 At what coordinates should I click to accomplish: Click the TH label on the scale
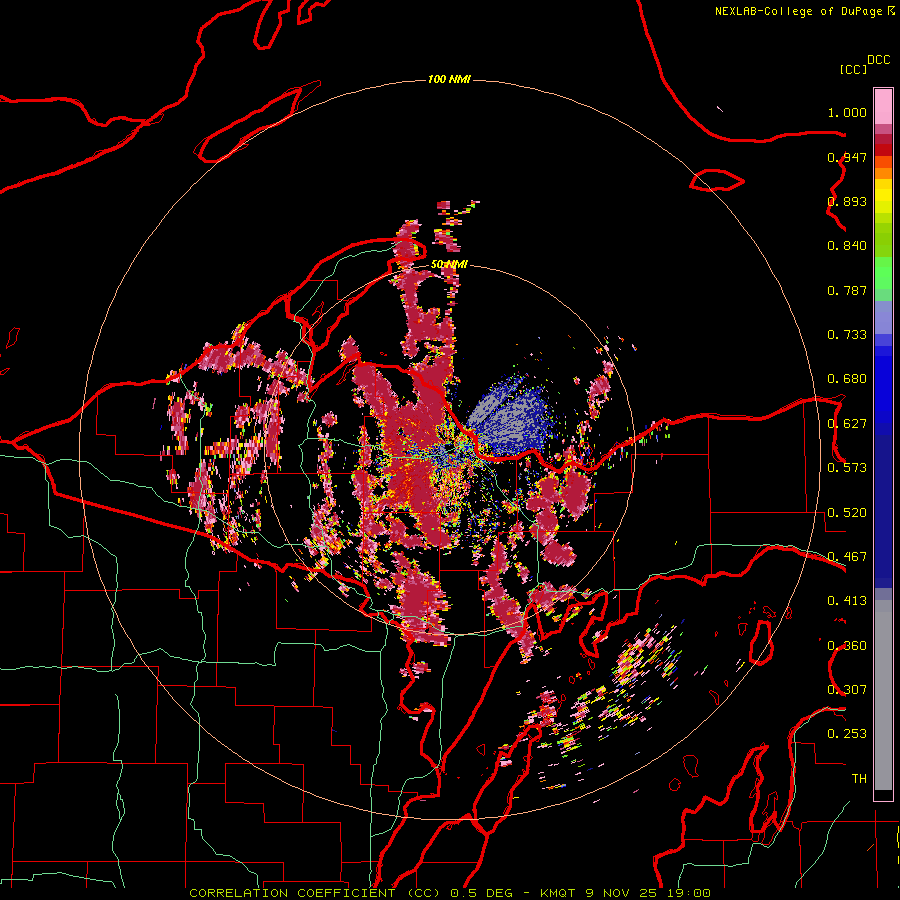[859, 779]
